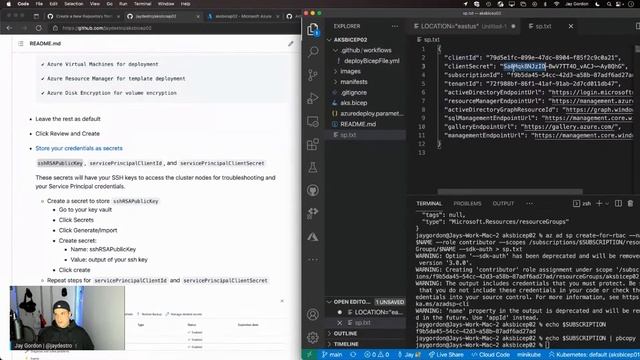Click Kubernetes default context in status bar

pyautogui.click(x=594, y=354)
